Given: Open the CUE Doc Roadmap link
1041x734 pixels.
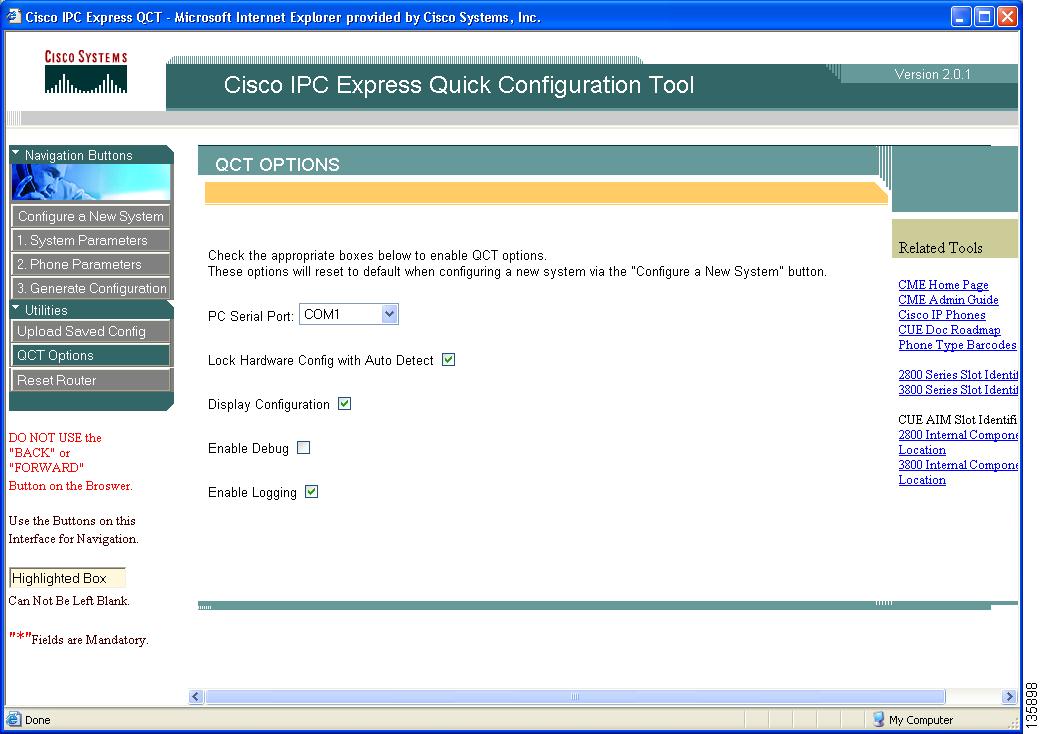Looking at the screenshot, I should pos(948,329).
